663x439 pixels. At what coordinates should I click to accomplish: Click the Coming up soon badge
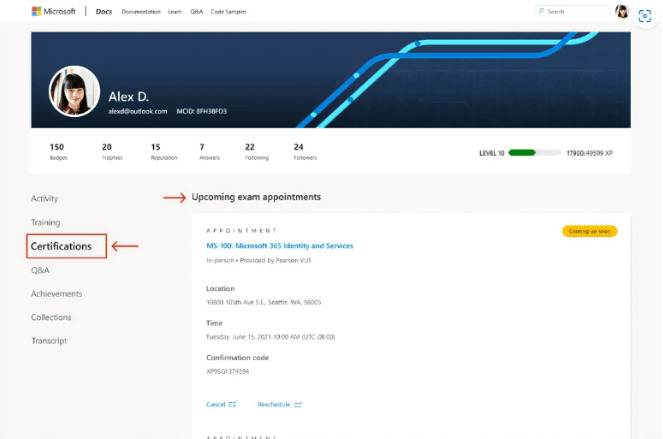click(589, 231)
